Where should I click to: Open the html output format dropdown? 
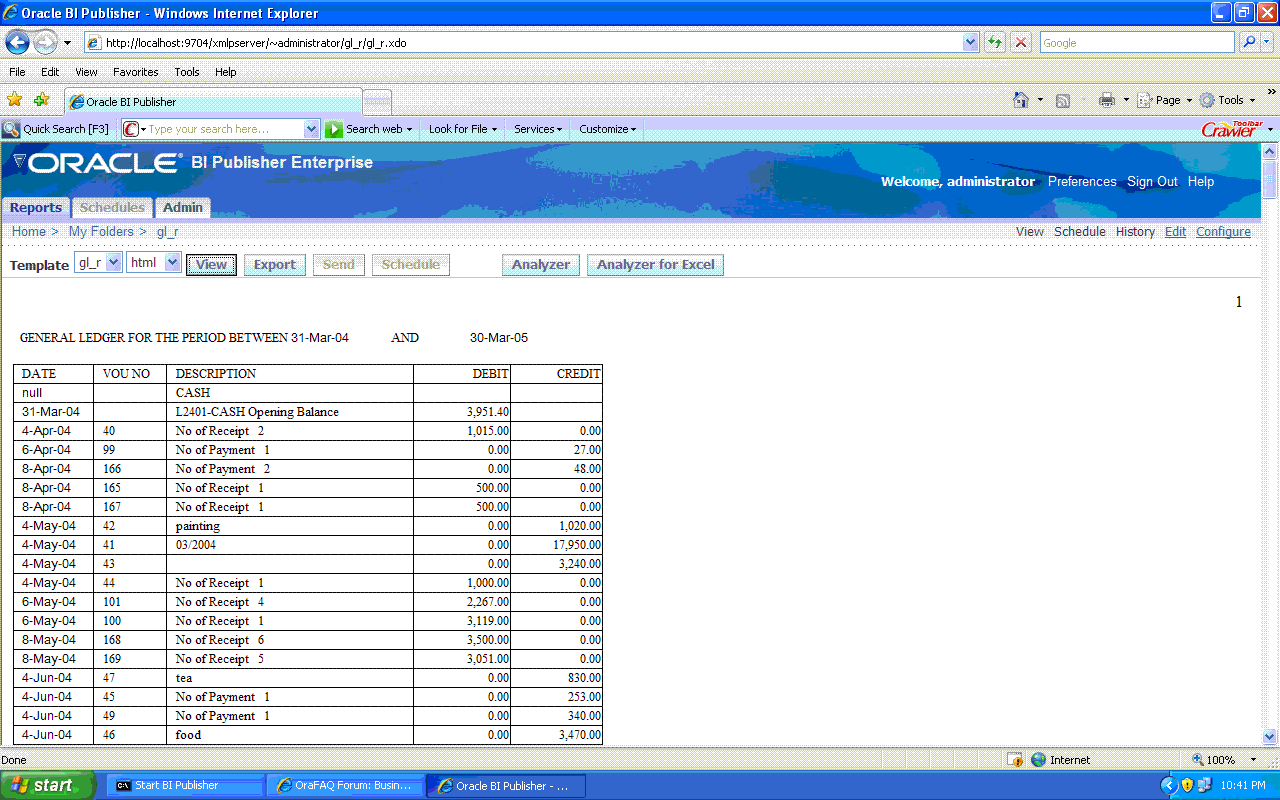tap(172, 263)
